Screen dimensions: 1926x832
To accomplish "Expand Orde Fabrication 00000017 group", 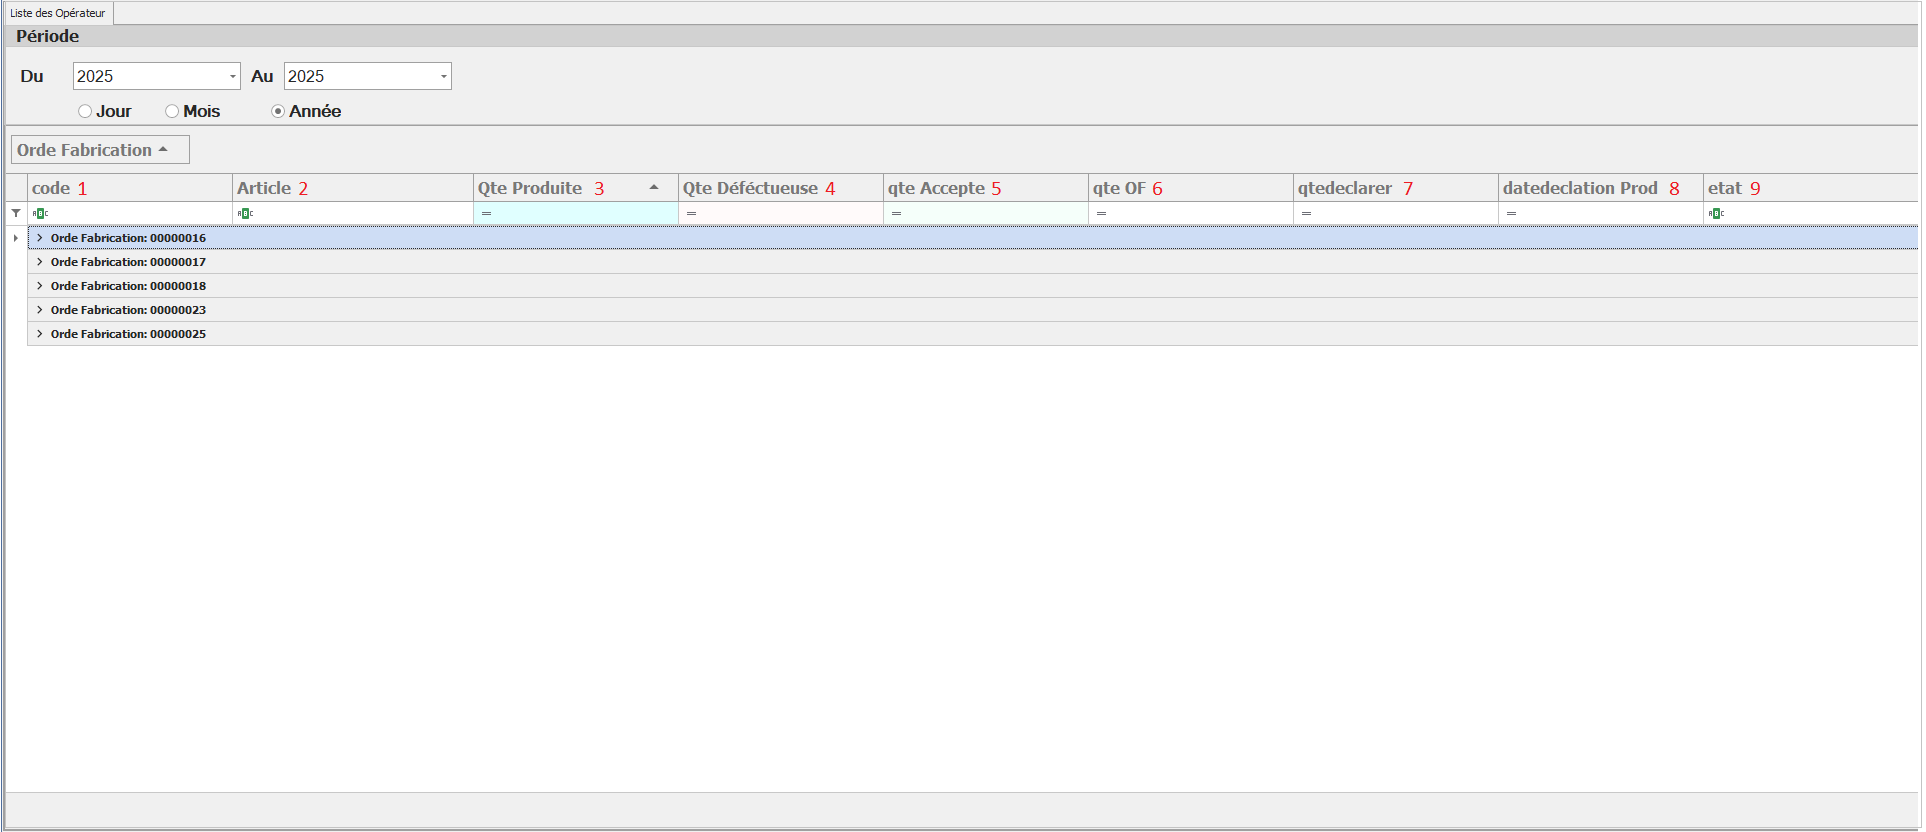I will [x=39, y=262].
